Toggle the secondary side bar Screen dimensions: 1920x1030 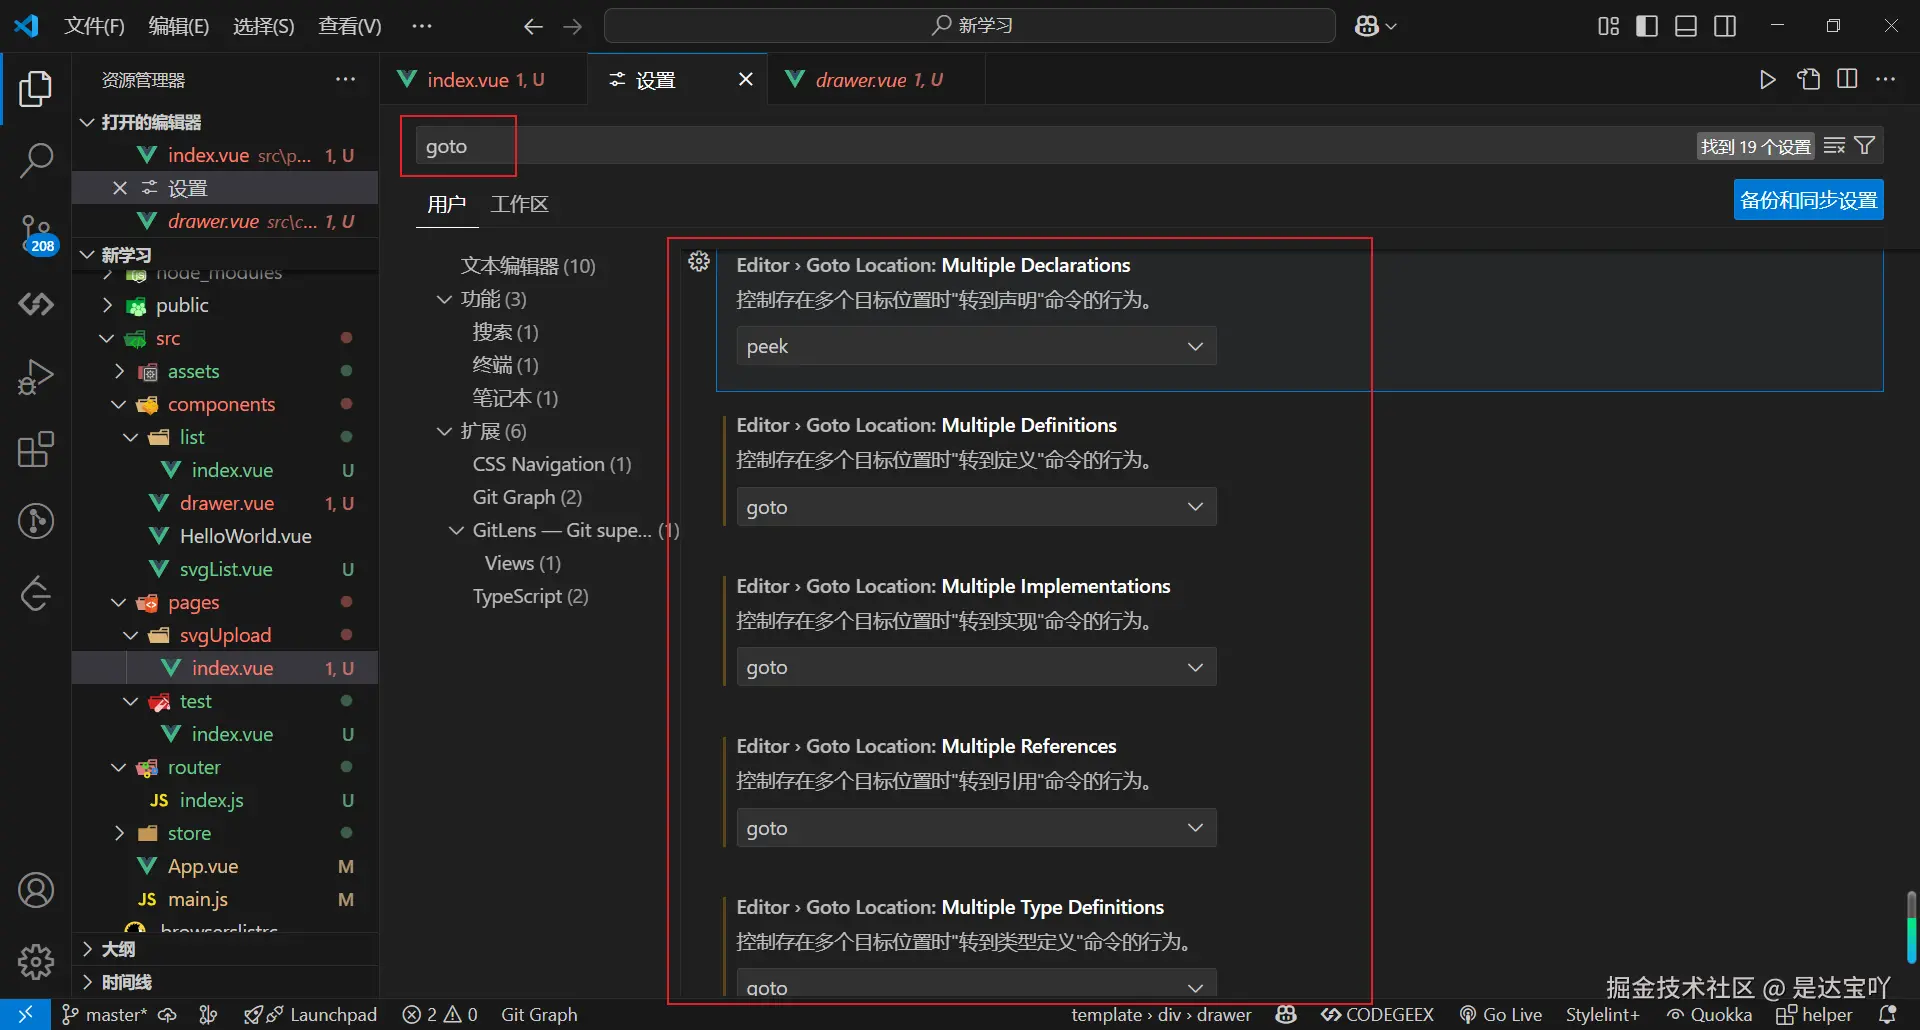point(1725,26)
